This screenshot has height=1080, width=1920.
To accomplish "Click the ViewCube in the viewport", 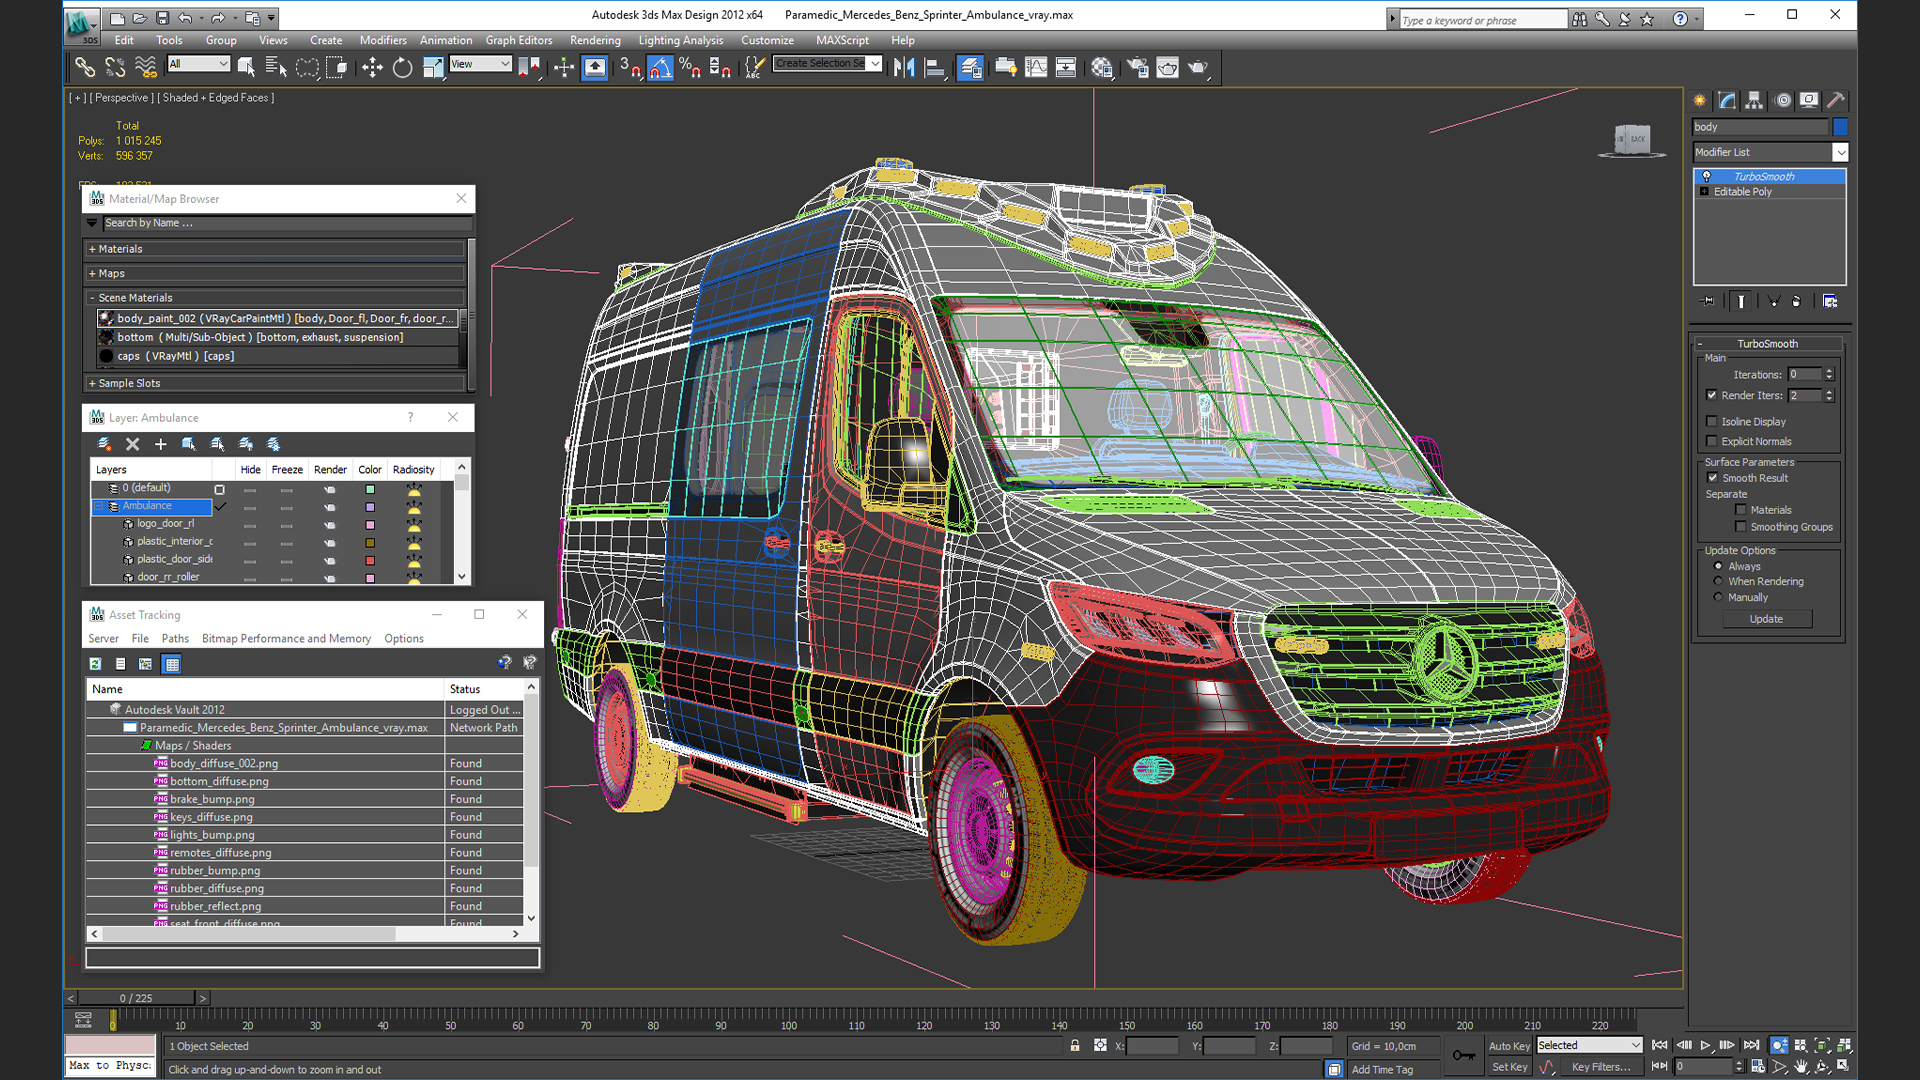I will [x=1632, y=140].
